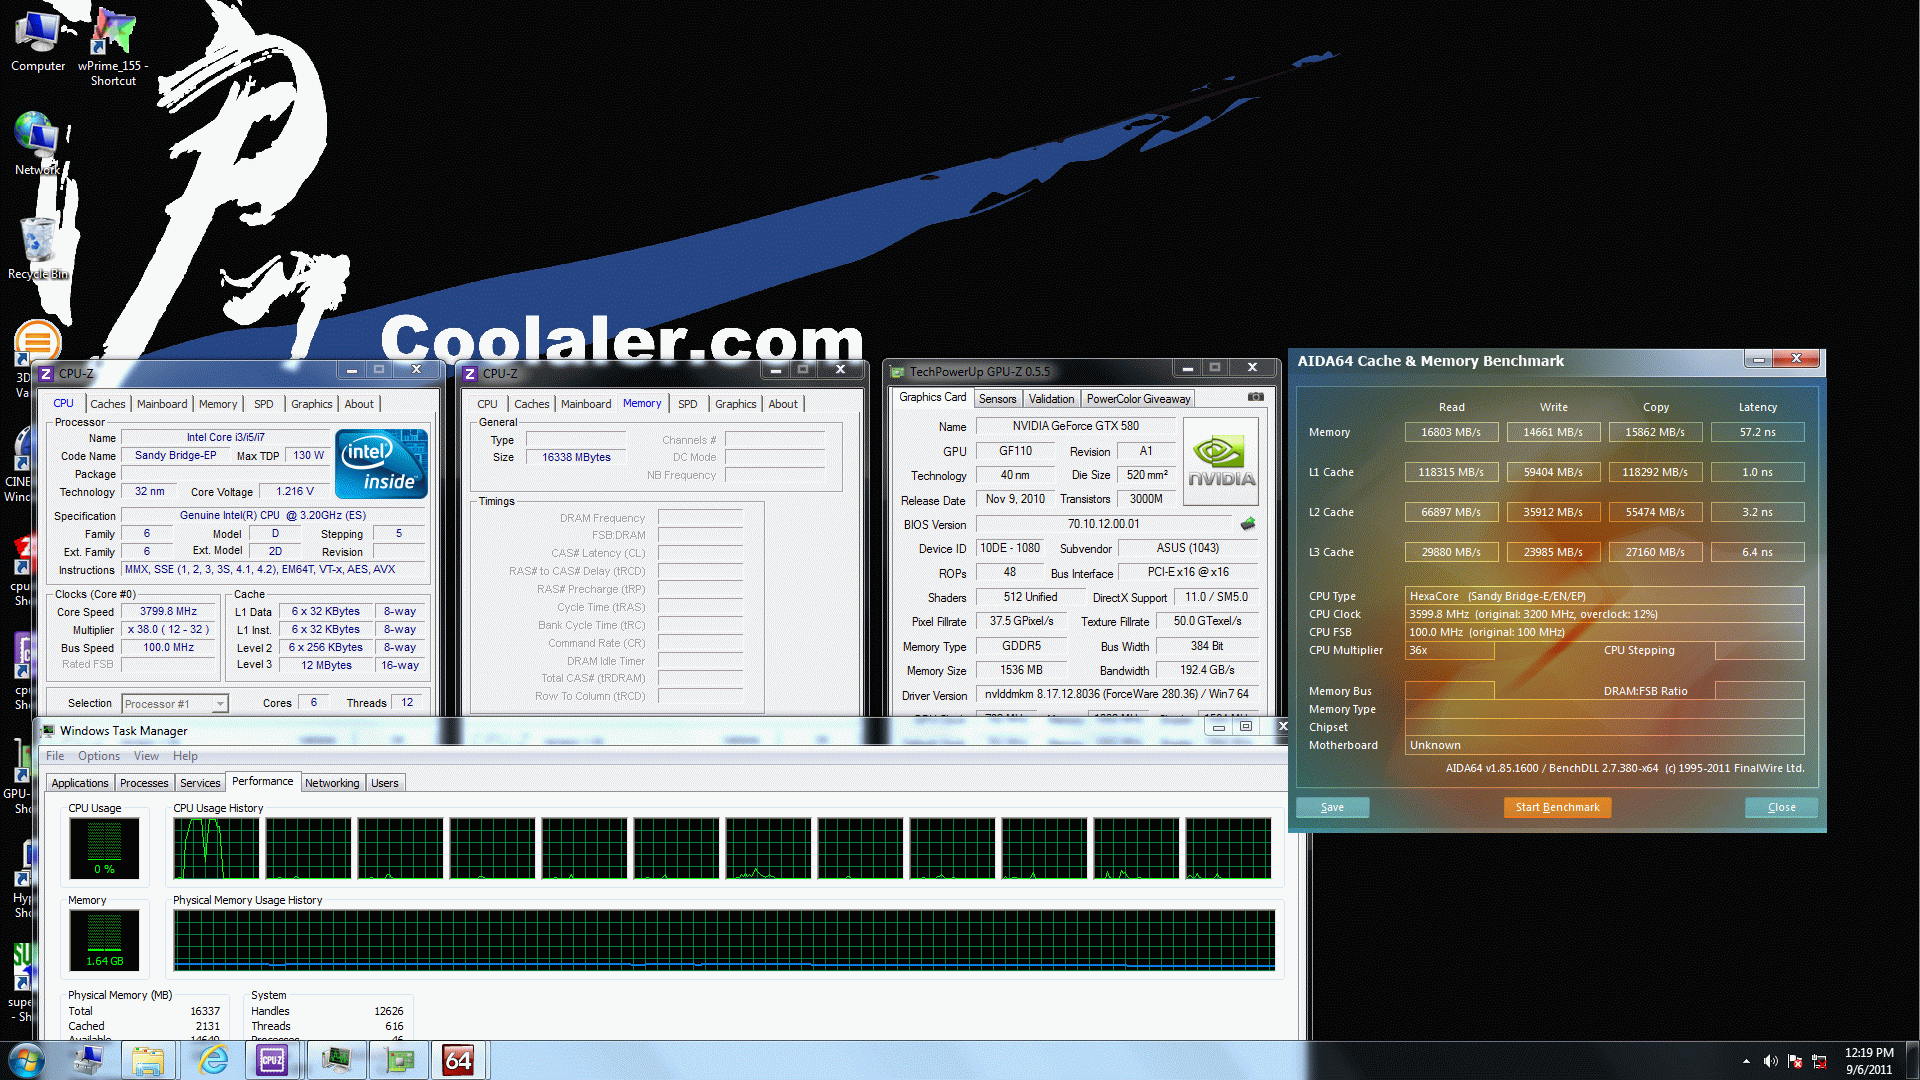Switch to Networking tab in Task Manager
The width and height of the screenshot is (1920, 1080).
[x=332, y=783]
